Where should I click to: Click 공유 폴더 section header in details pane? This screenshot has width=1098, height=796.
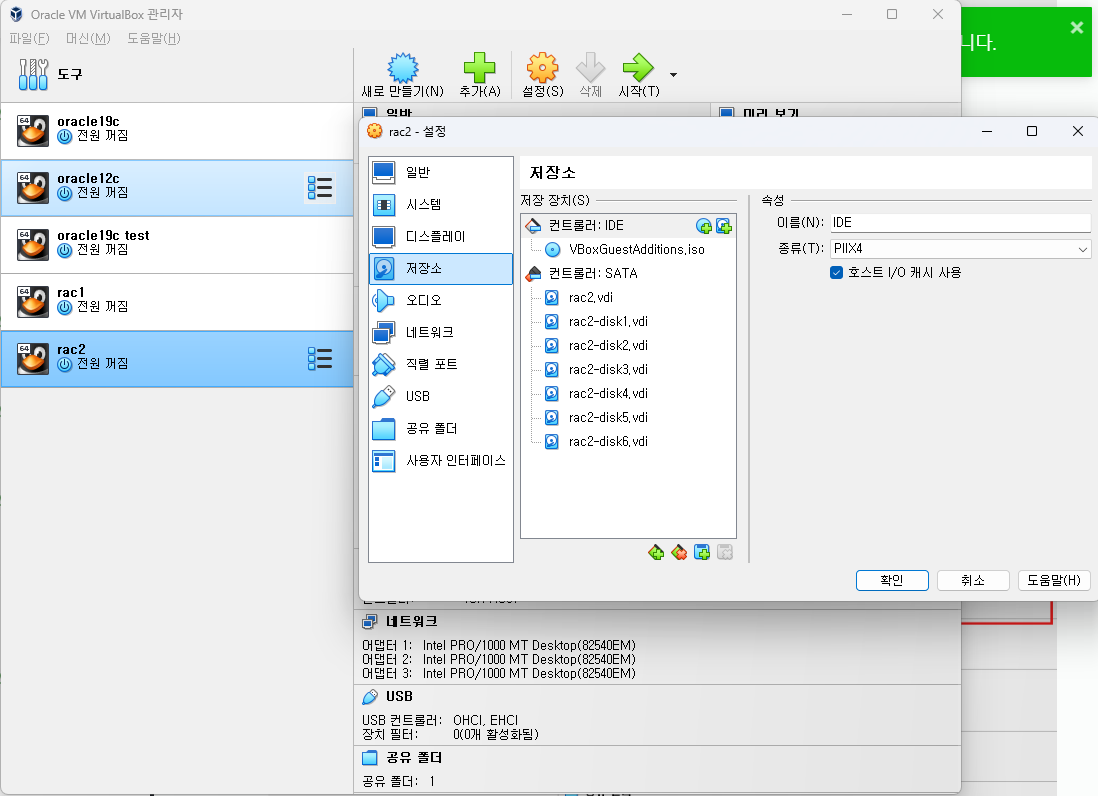point(414,757)
